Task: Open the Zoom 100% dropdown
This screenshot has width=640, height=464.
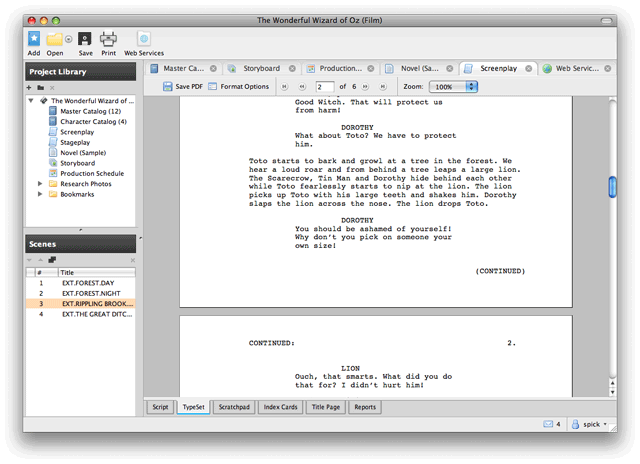Action: click(x=453, y=87)
